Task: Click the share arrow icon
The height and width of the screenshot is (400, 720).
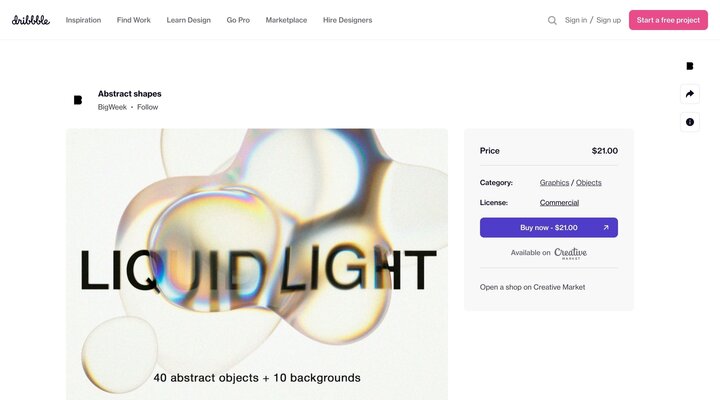Action: pyautogui.click(x=690, y=94)
